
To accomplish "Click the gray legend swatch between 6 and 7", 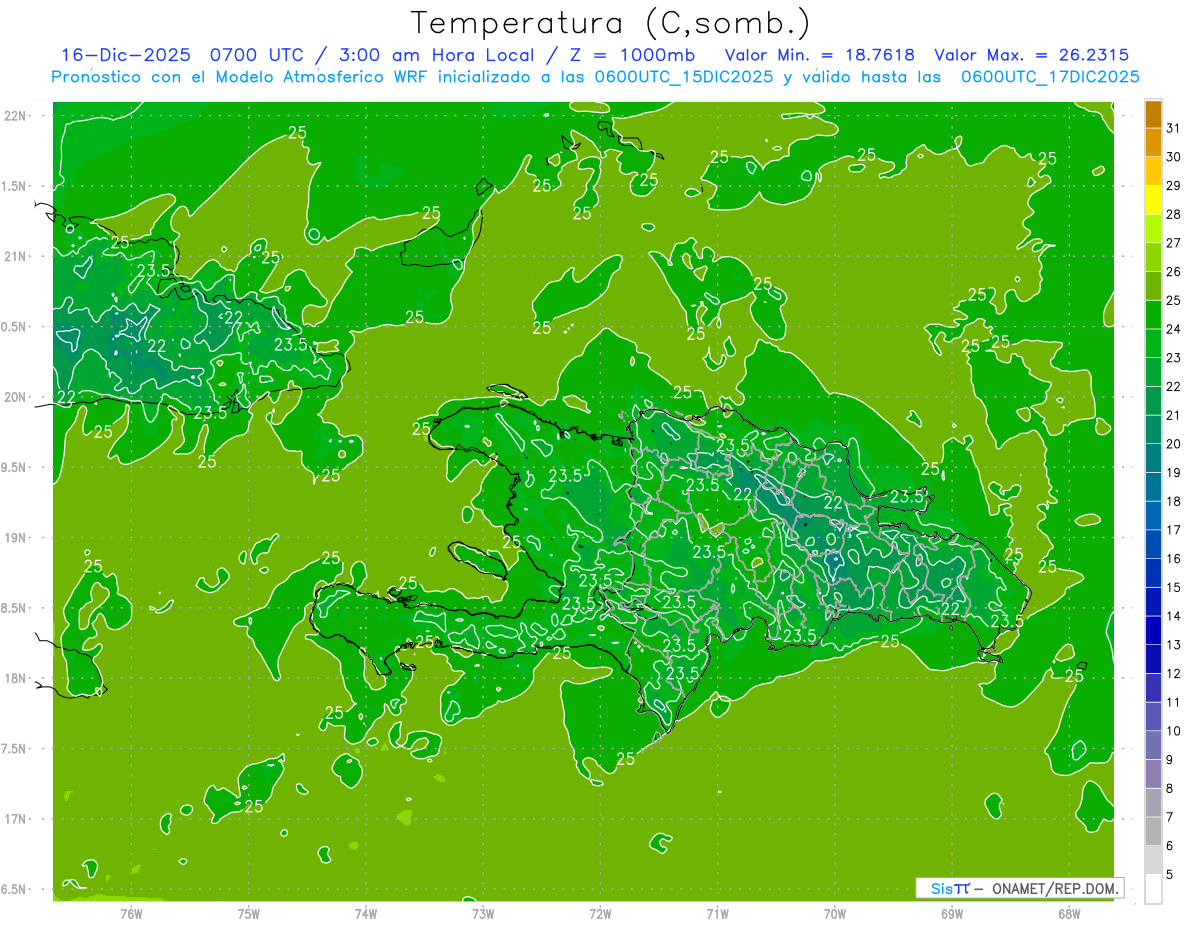I will click(1153, 832).
